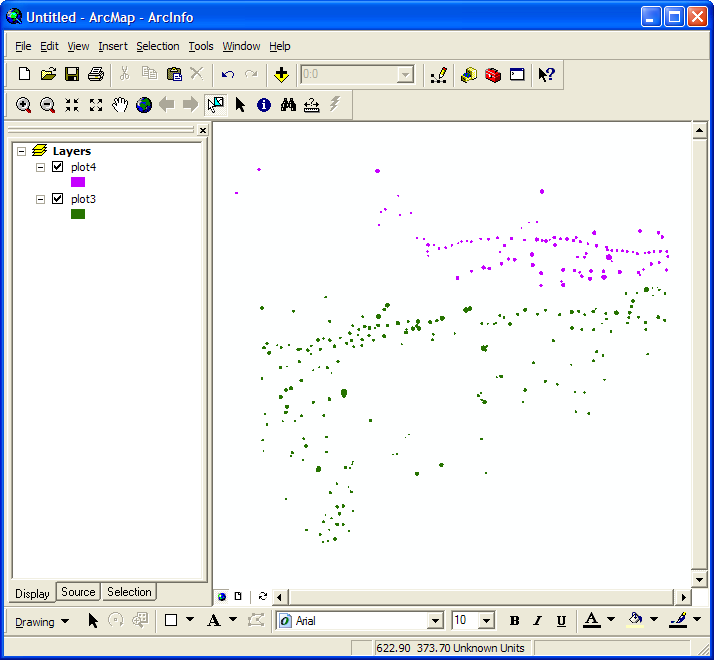
Task: Select the Drawing toolbar pointer arrow
Action: point(93,620)
